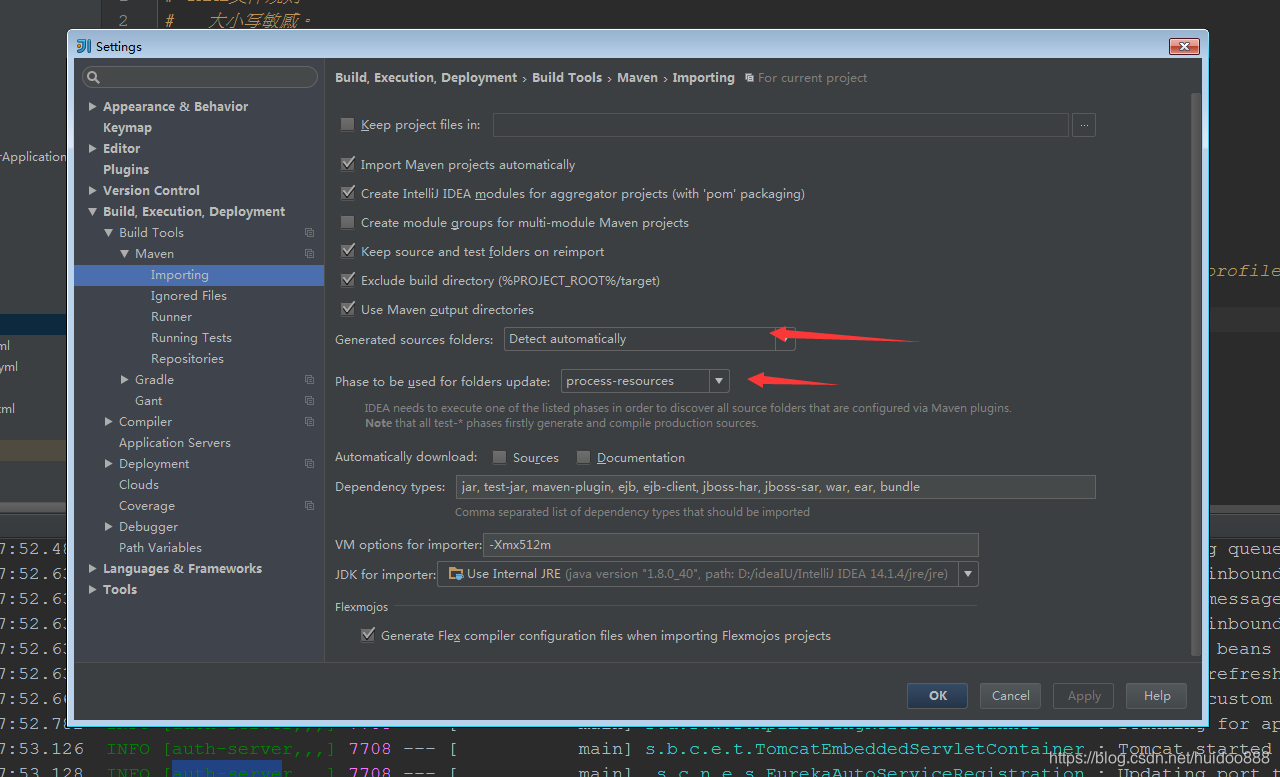The width and height of the screenshot is (1280, 777).
Task: Open the Generated sources folders dropdown
Action: 784,339
